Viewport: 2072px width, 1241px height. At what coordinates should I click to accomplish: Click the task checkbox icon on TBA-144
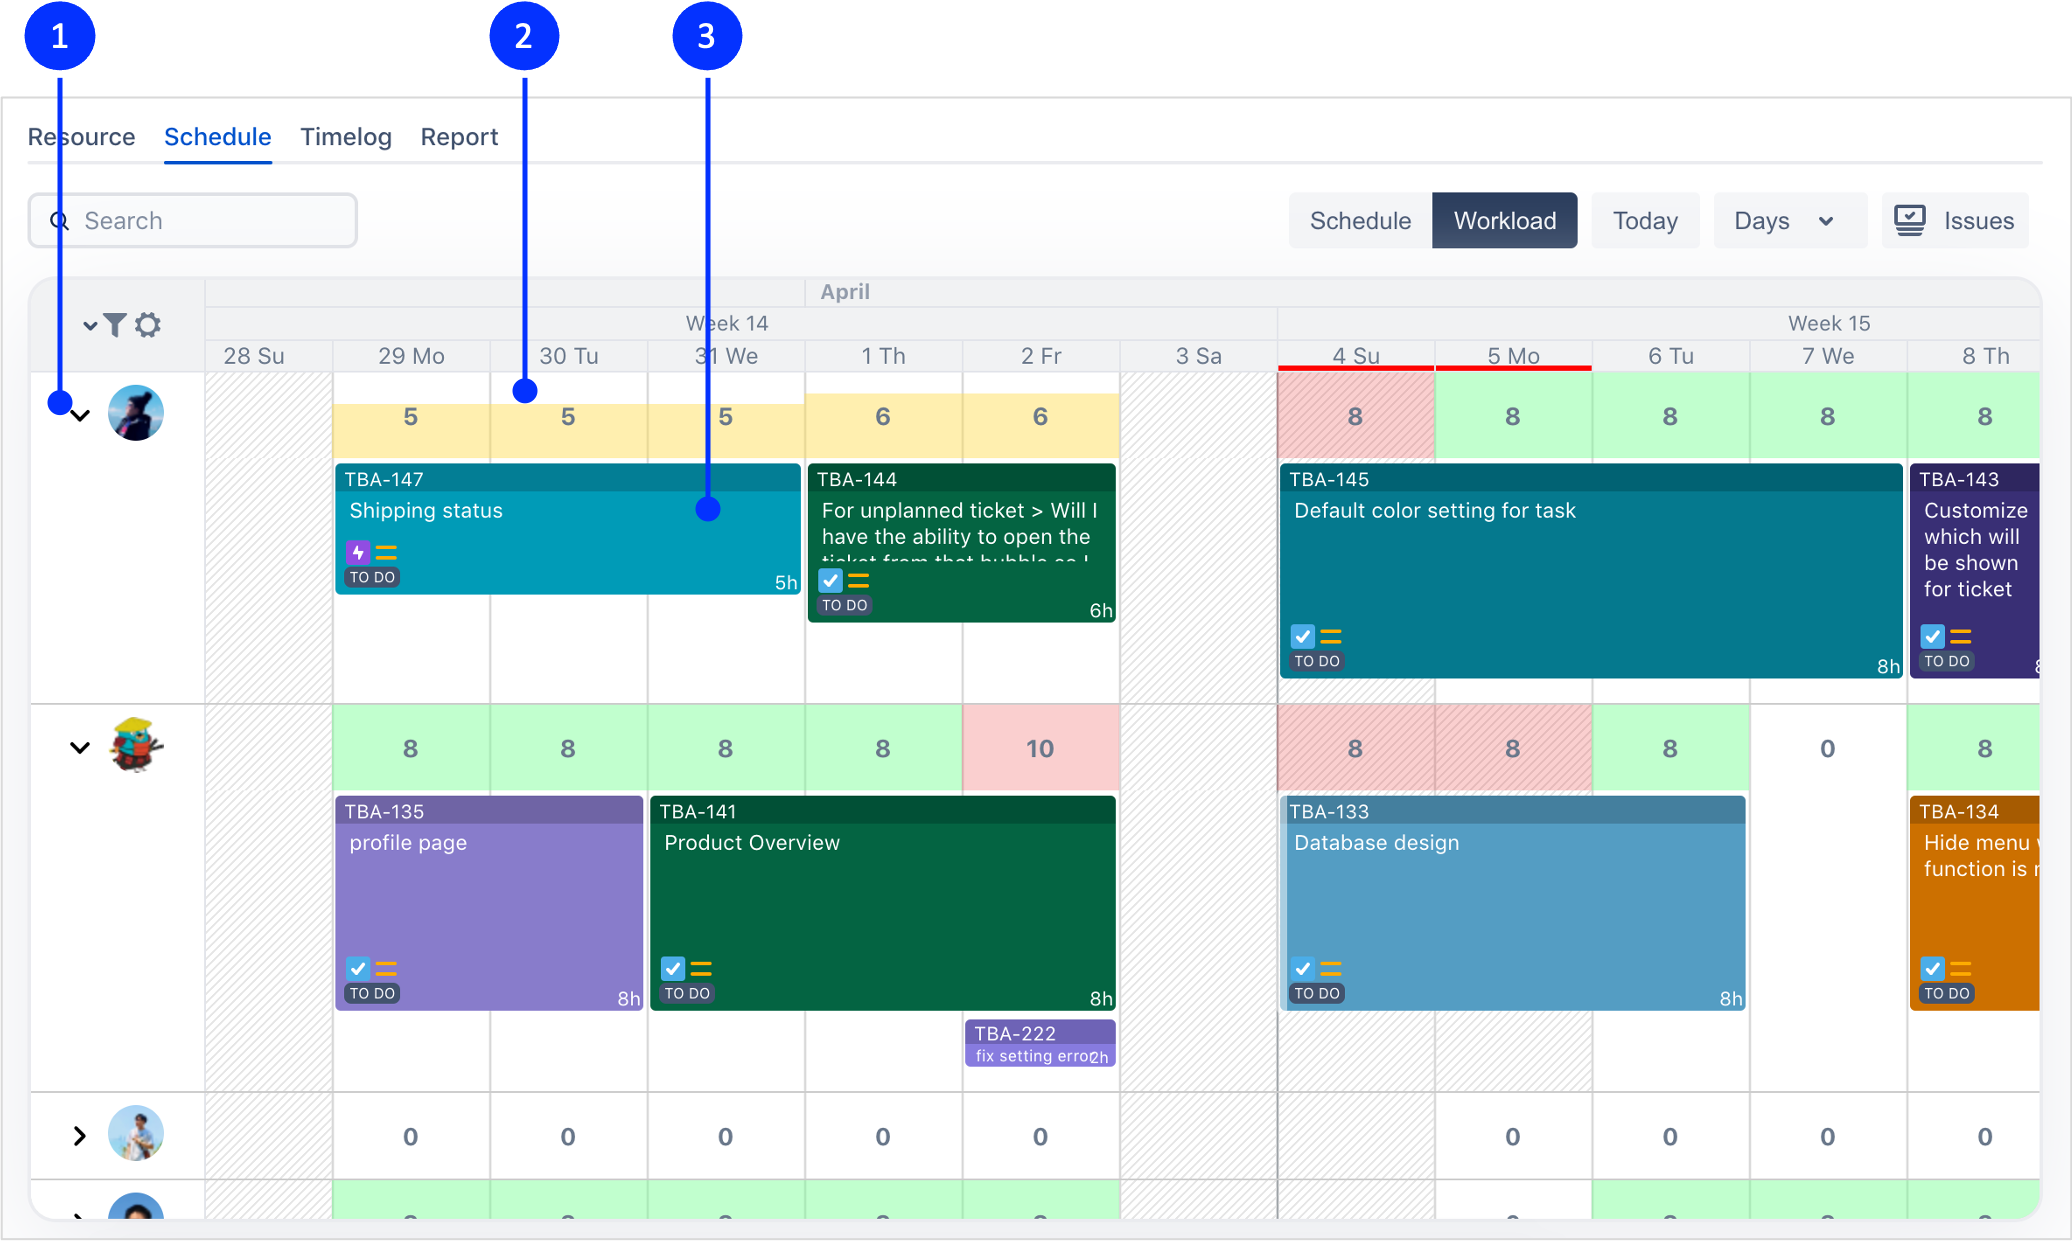pos(830,580)
